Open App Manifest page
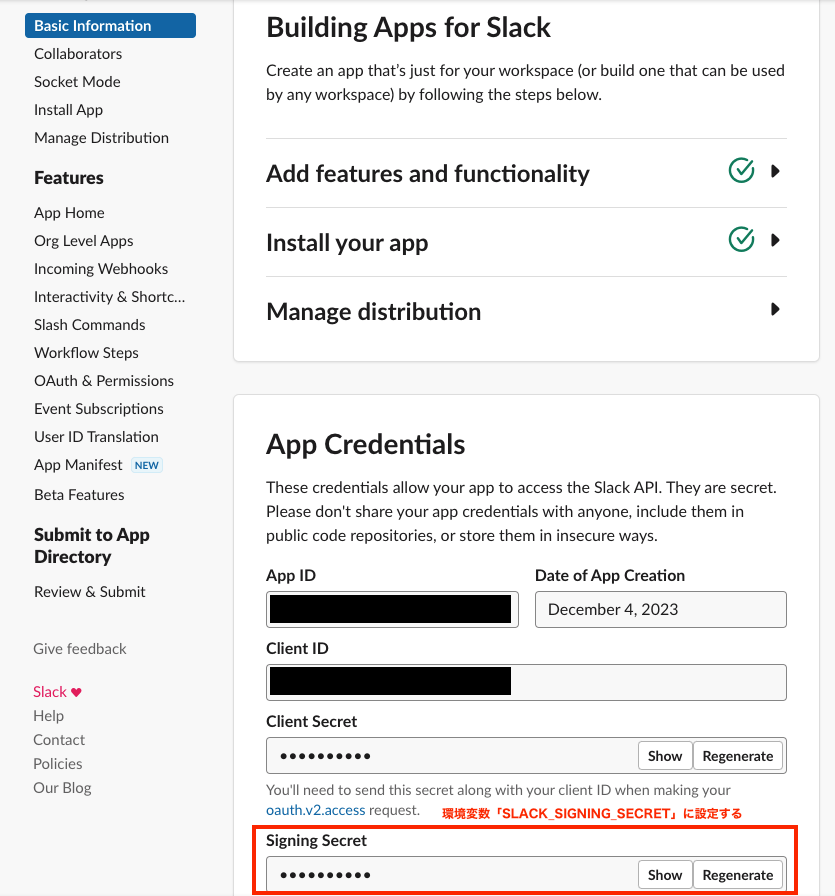 (x=78, y=465)
